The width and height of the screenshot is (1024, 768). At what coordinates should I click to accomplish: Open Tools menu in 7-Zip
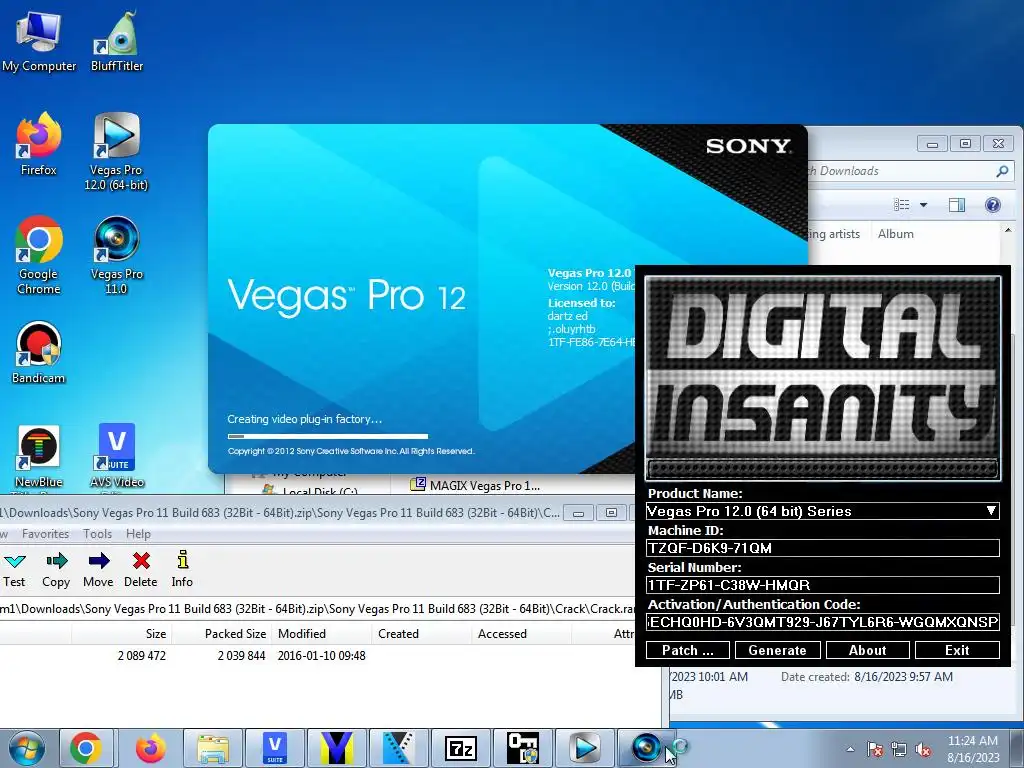click(97, 534)
